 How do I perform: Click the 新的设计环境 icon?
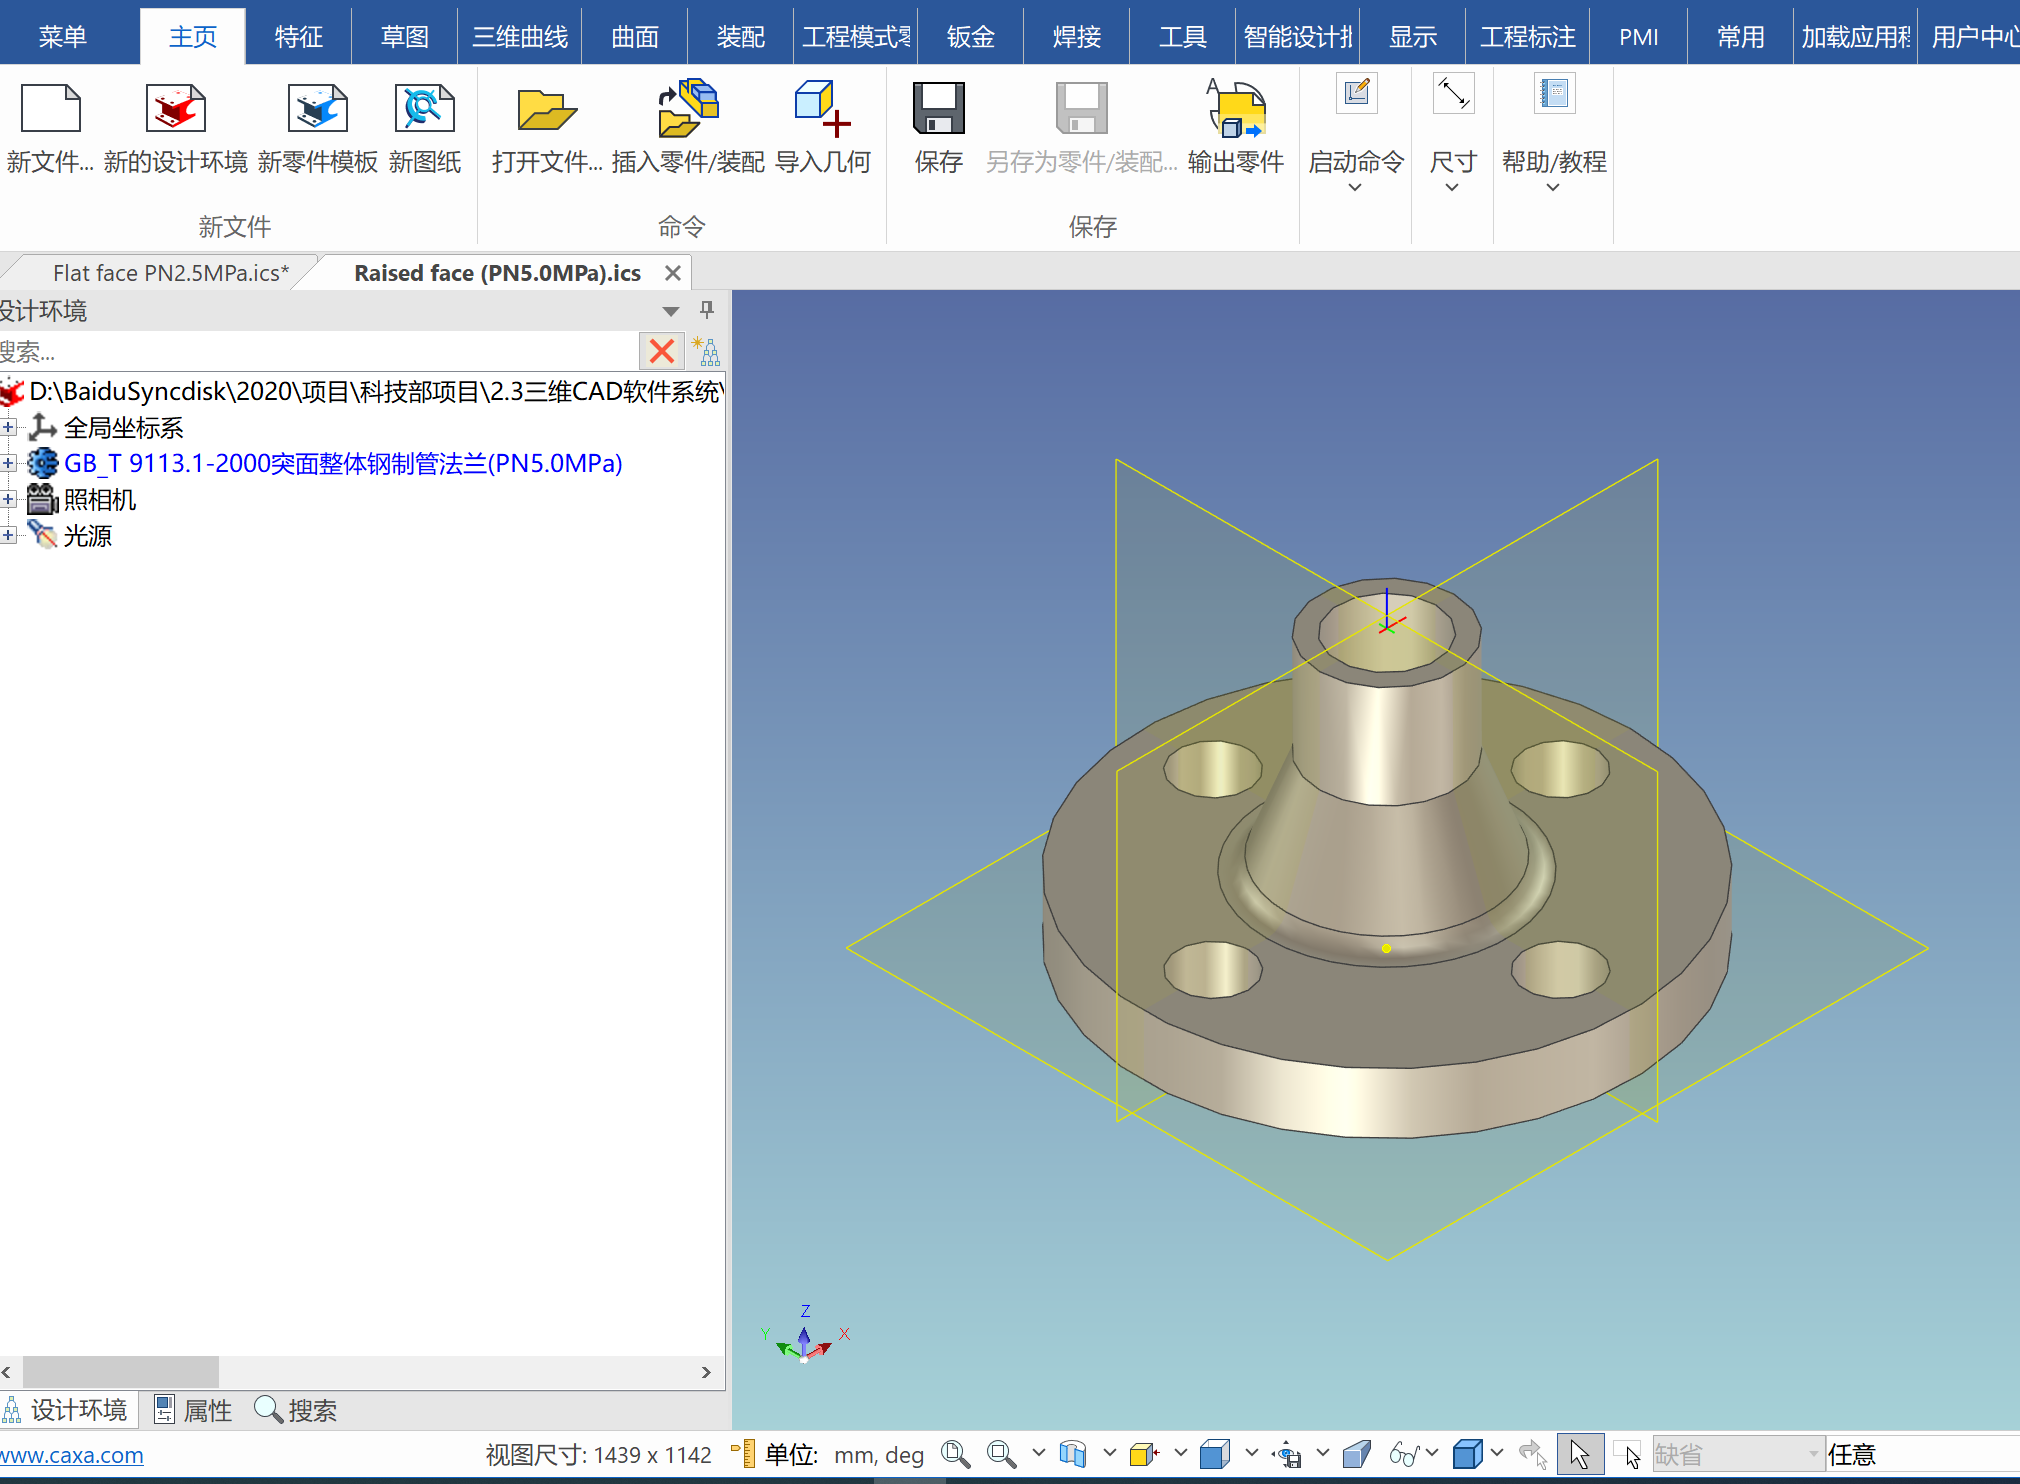pyautogui.click(x=176, y=110)
